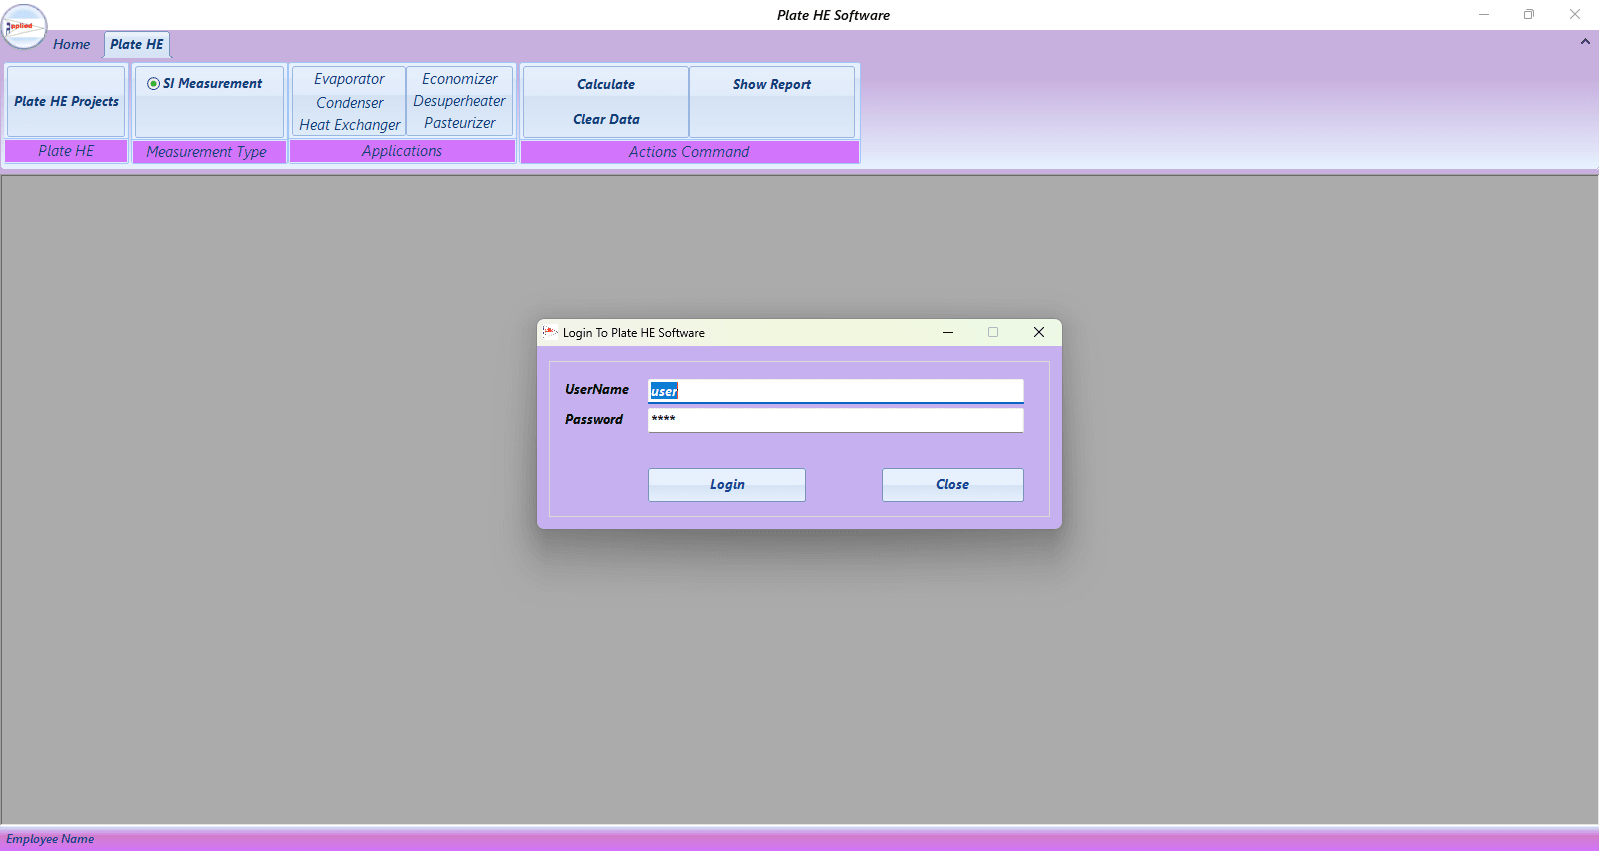Click the Login button in dialog
This screenshot has width=1599, height=851.
[727, 485]
